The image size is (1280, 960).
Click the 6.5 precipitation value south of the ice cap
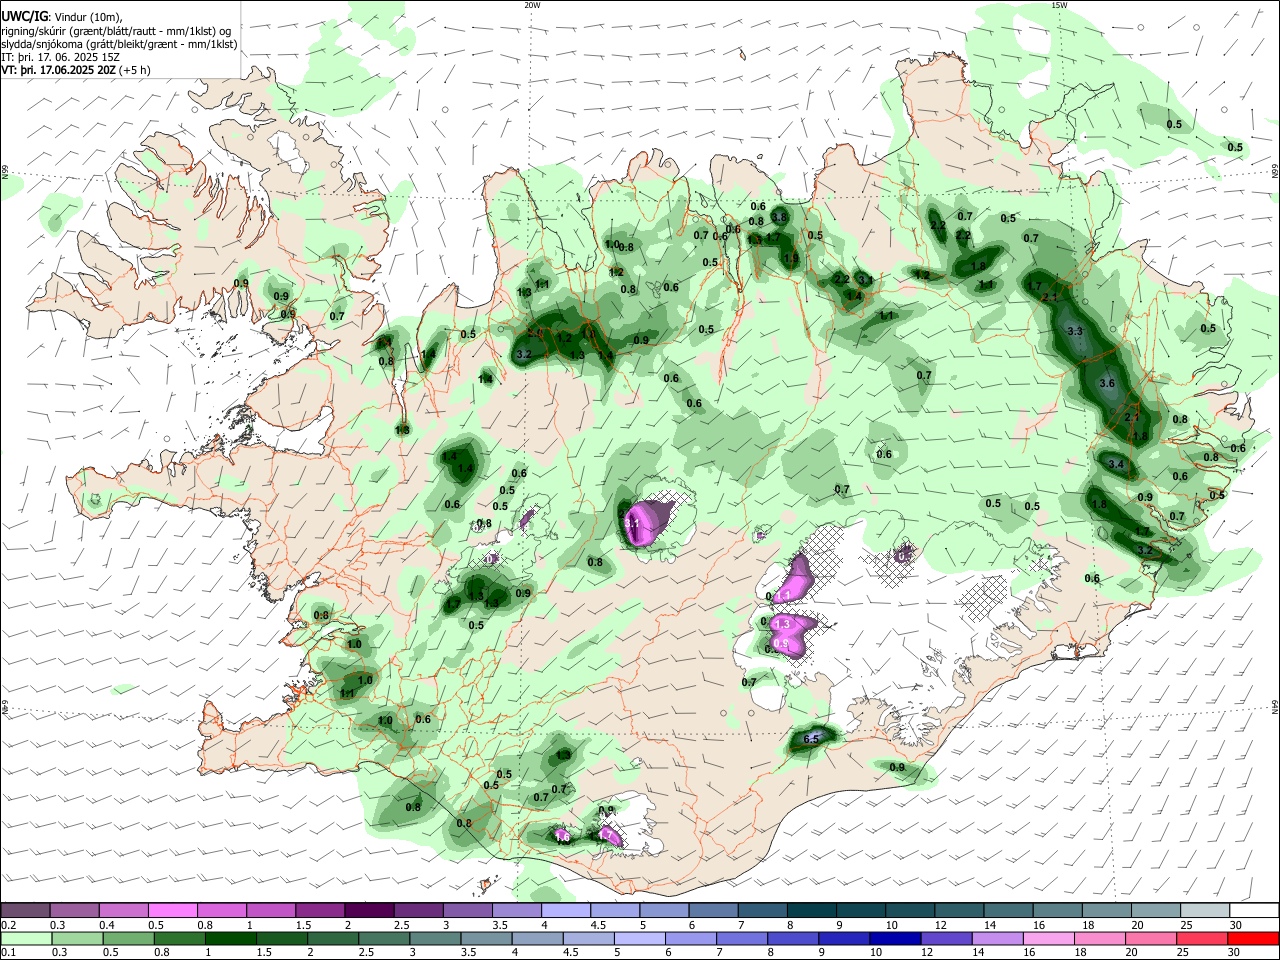tap(811, 740)
